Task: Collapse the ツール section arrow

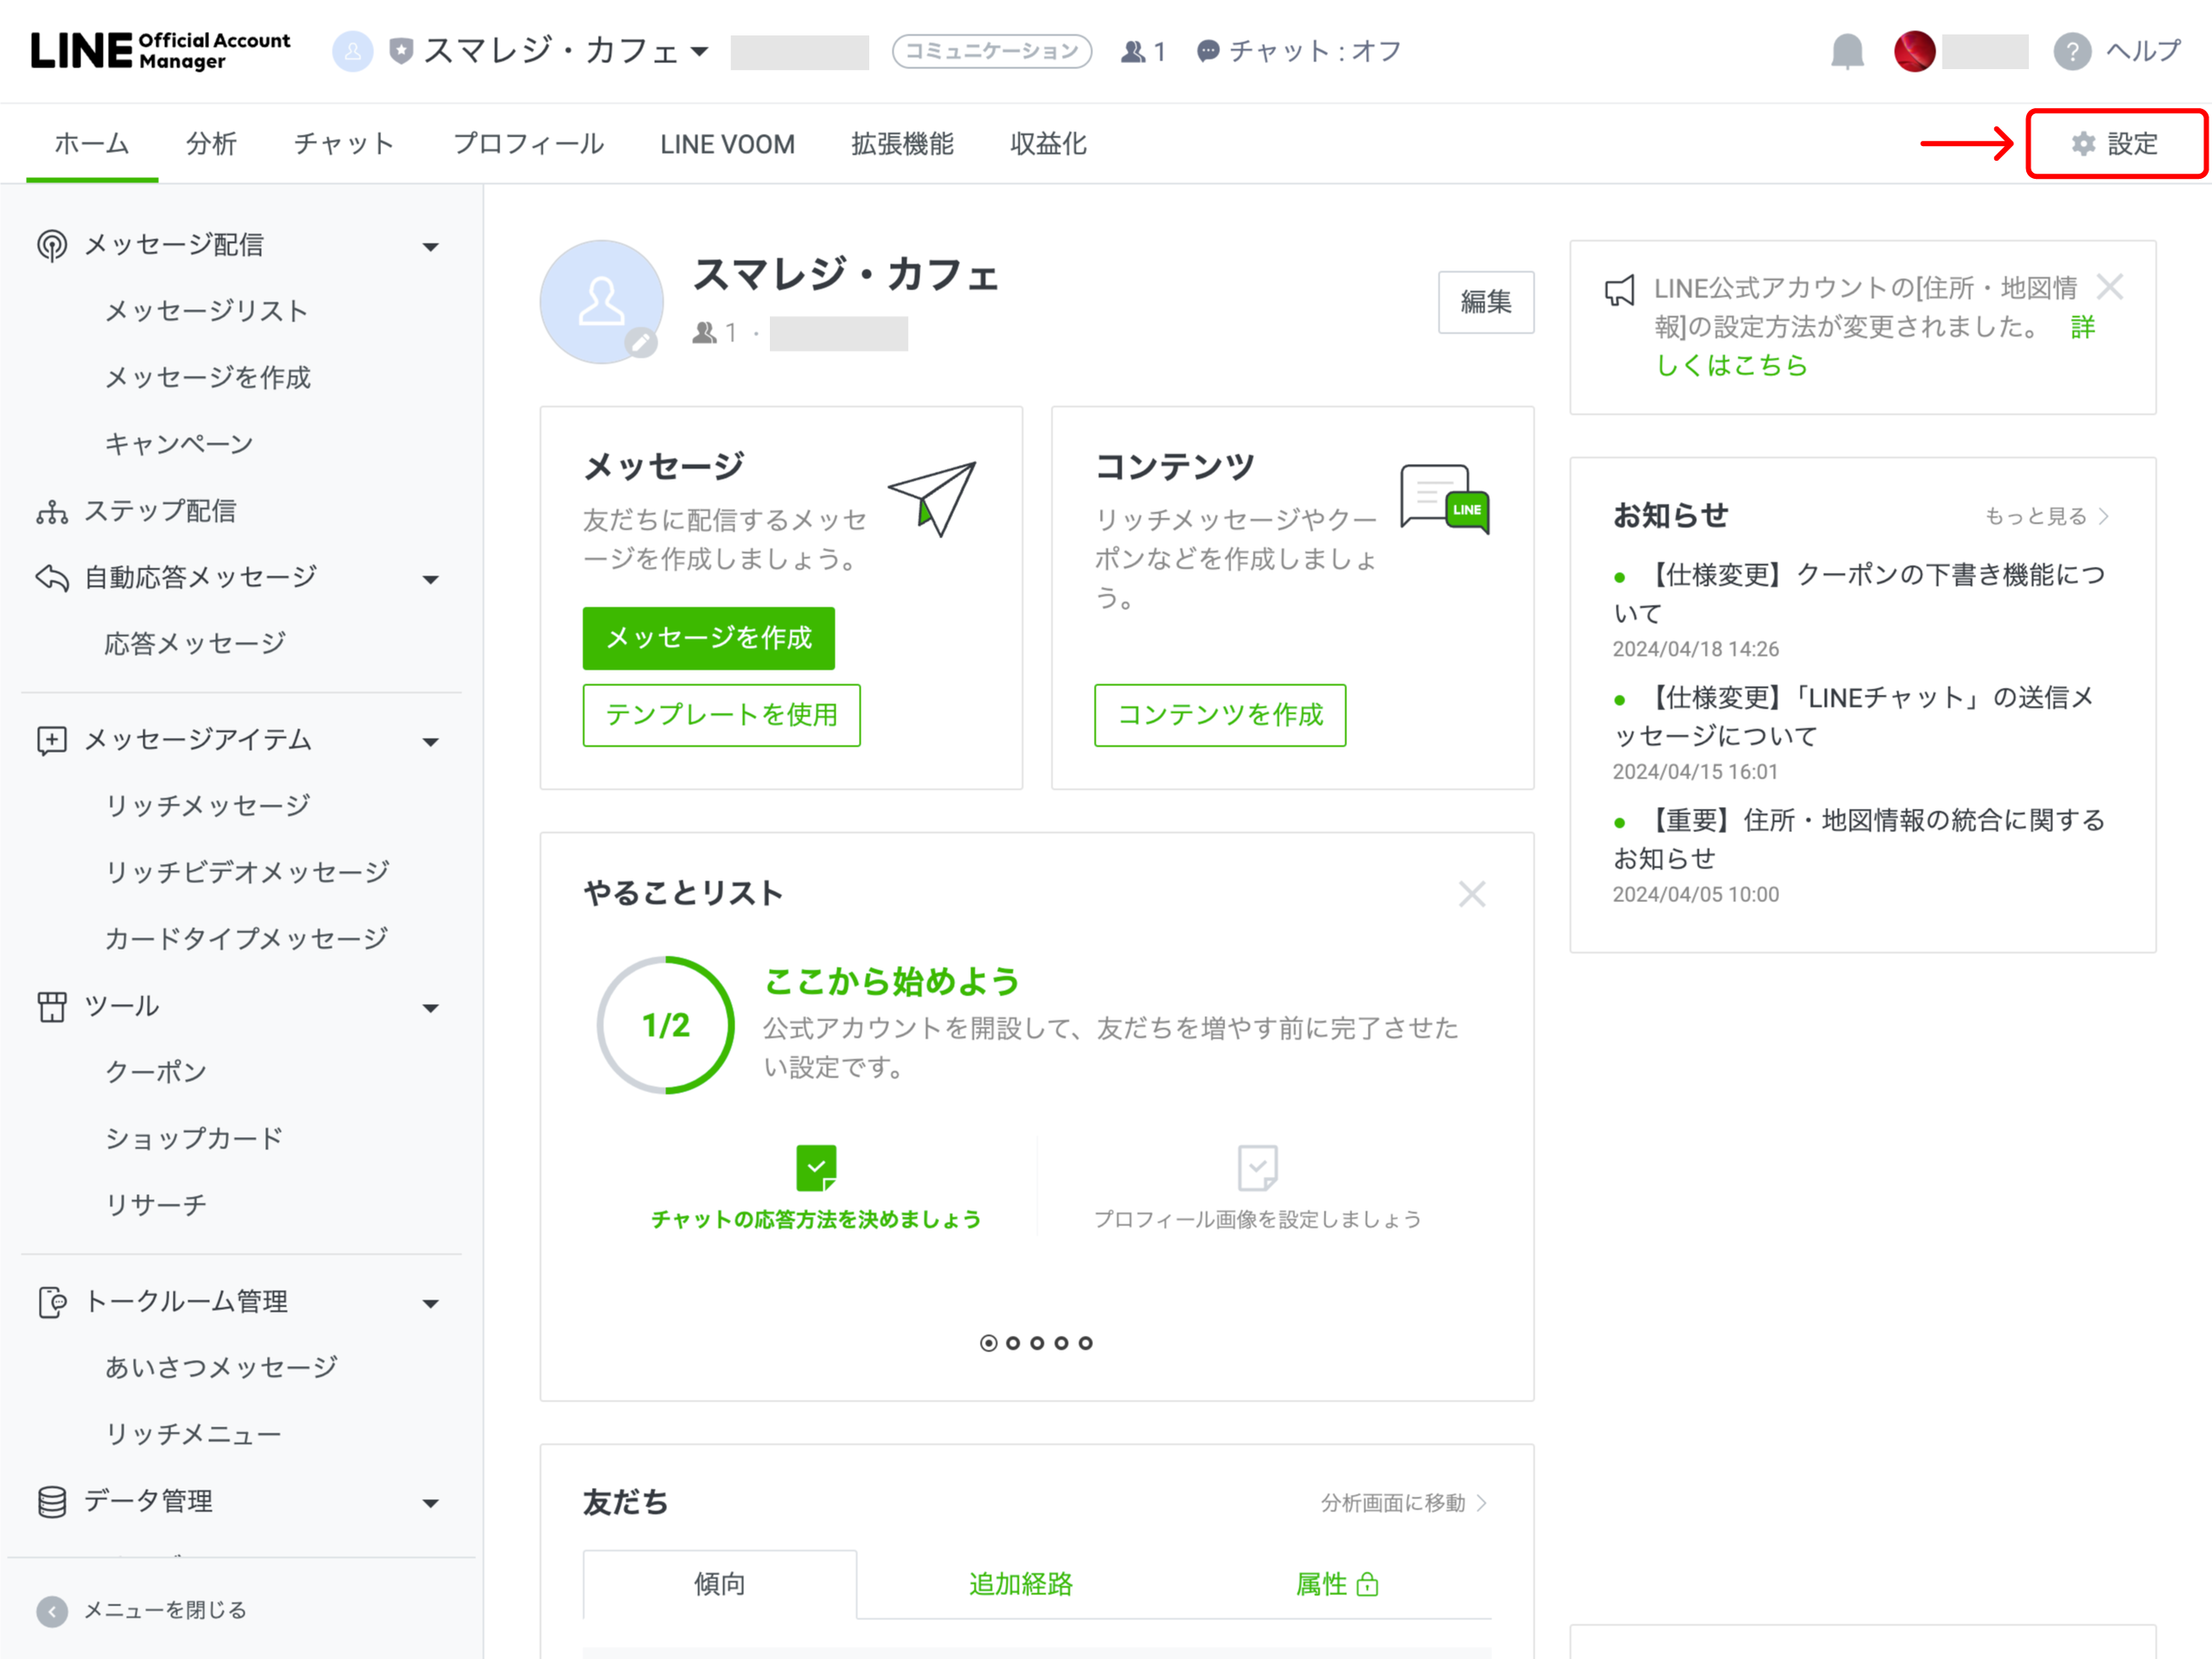Action: point(431,1008)
